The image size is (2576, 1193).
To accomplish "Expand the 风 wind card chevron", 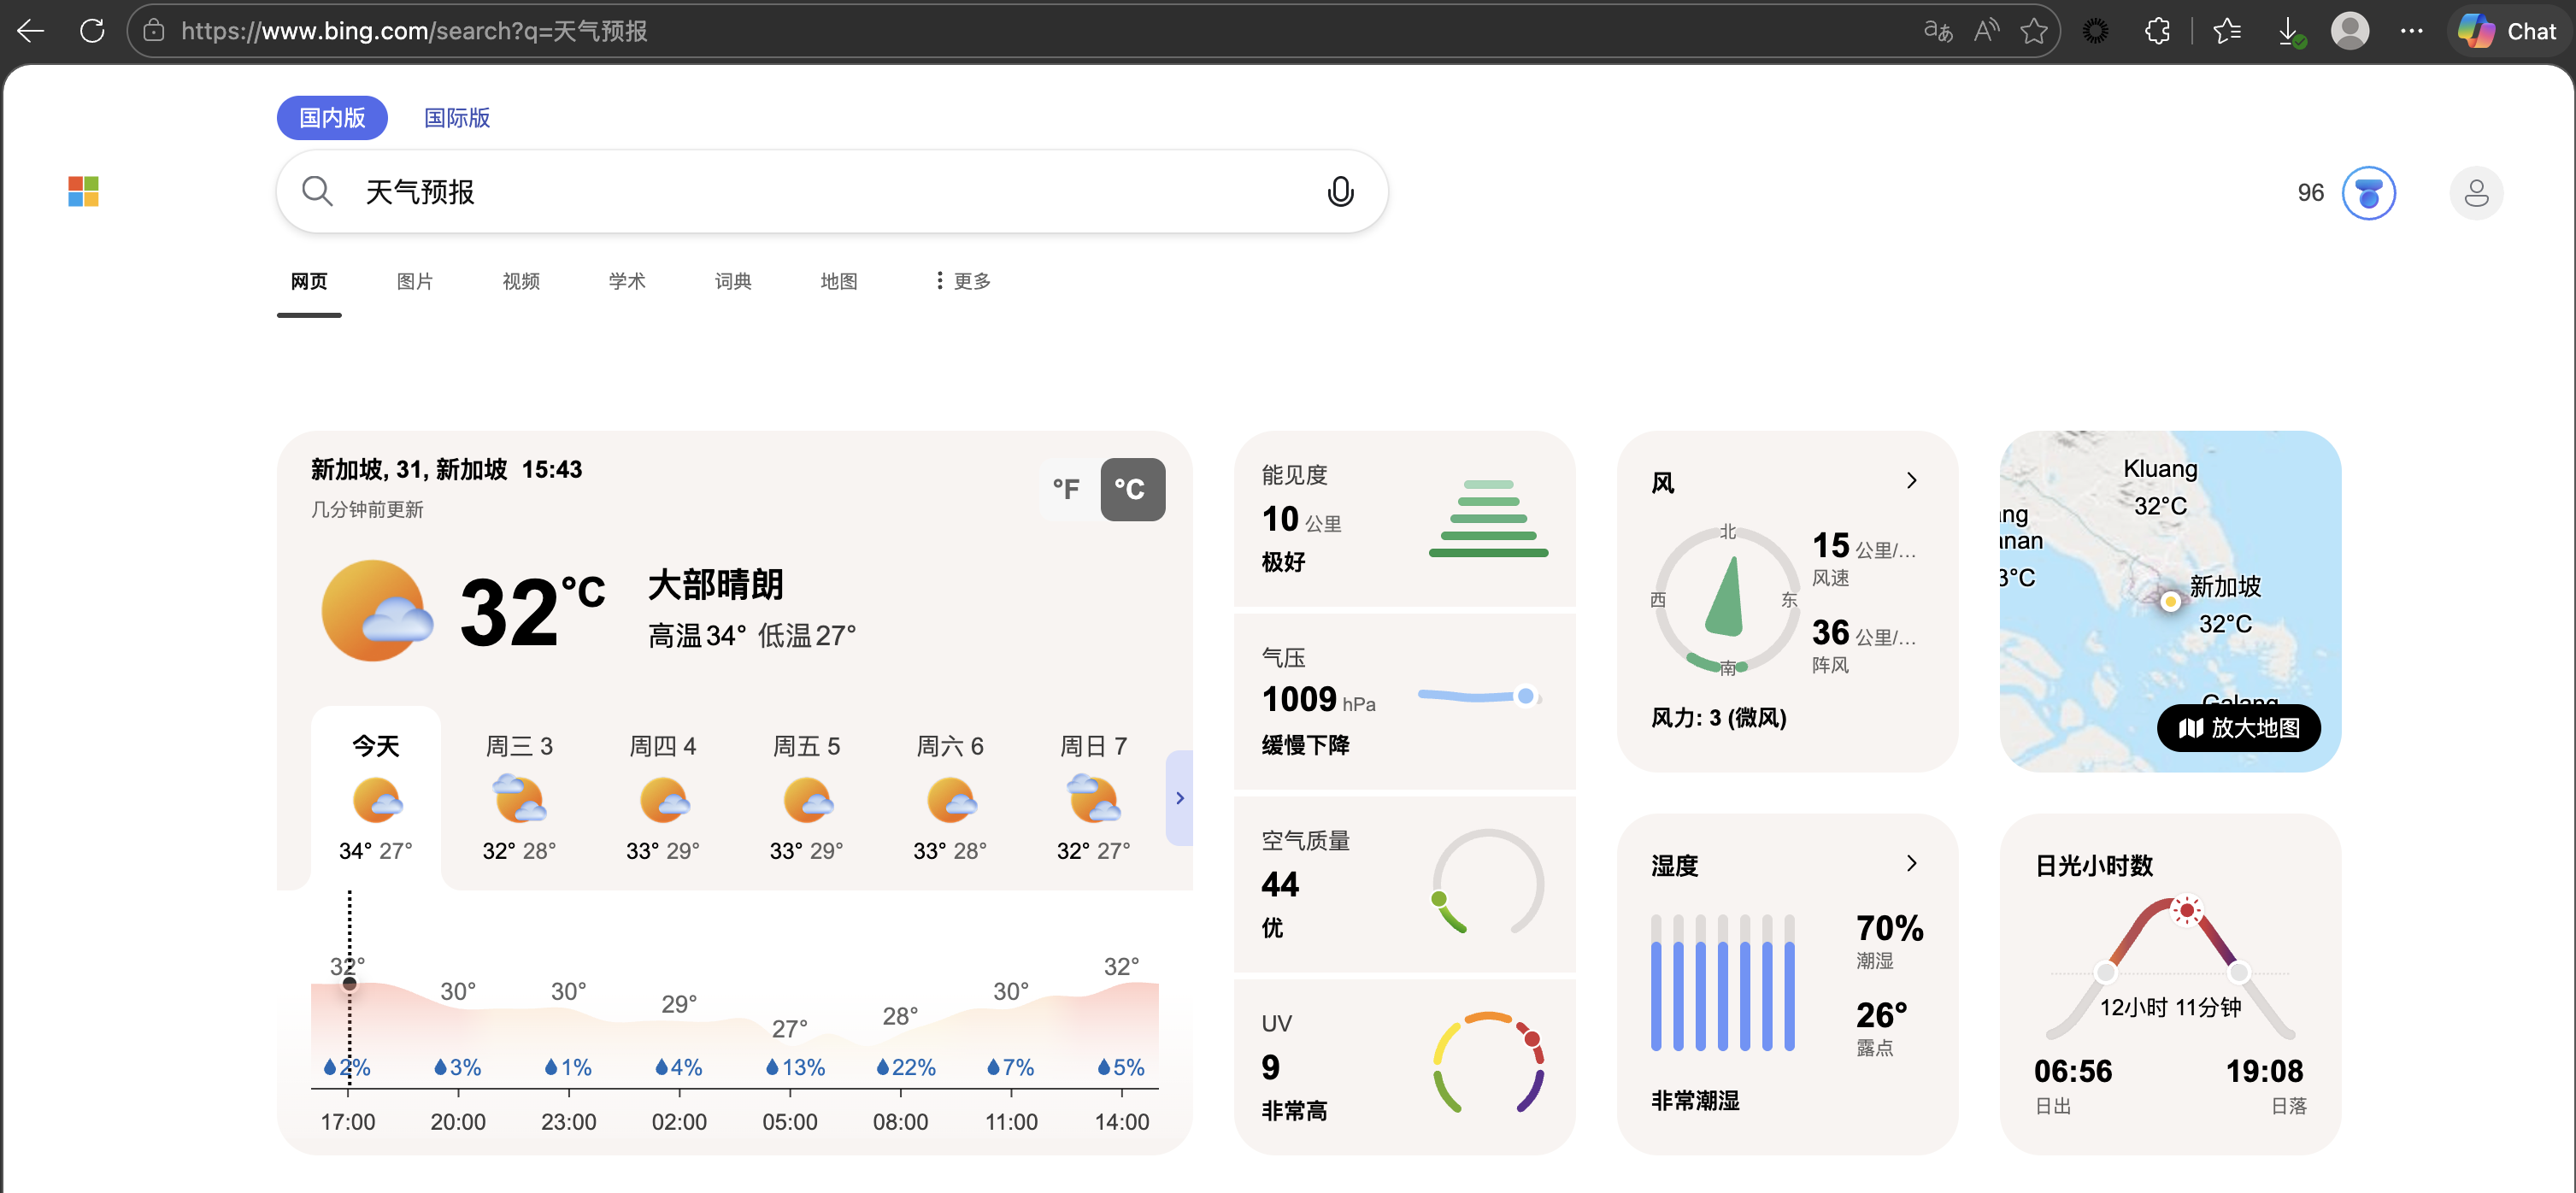I will pos(1912,481).
